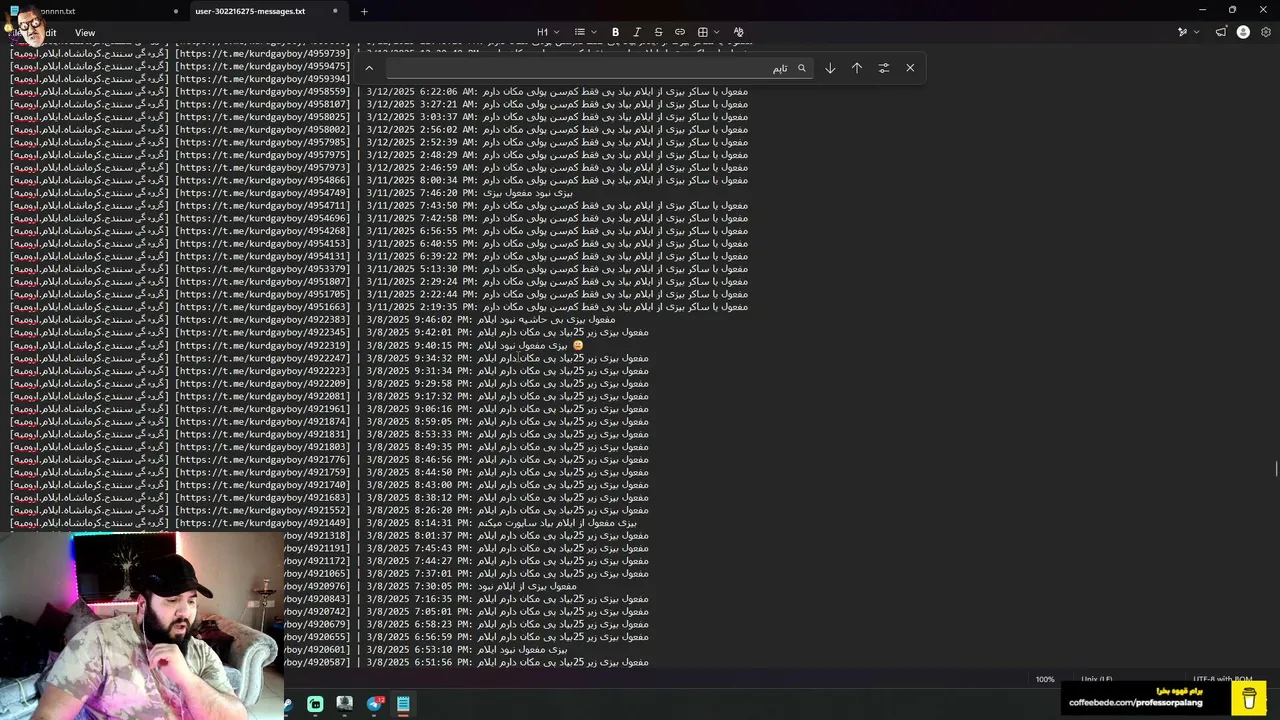Find next match with the down arrow
This screenshot has width=1280, height=720.
830,68
